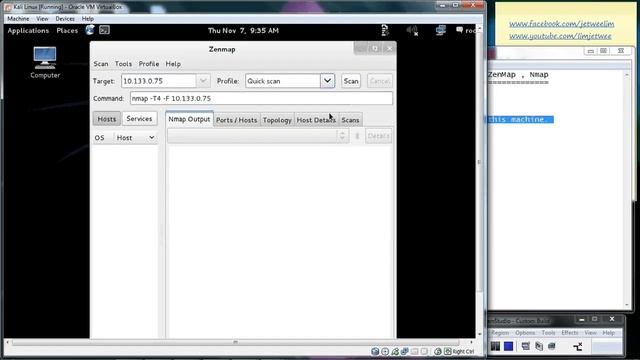This screenshot has width=640, height=360.
Task: Open the Iceweasel browser launcher icon
Action: pos(90,30)
